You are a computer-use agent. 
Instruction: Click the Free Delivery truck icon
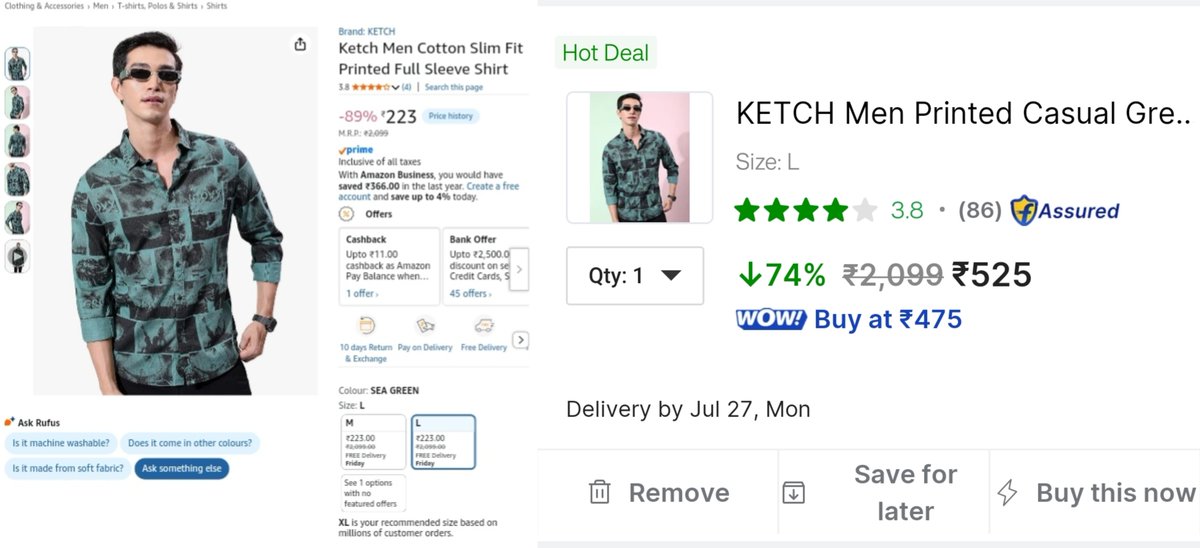point(483,325)
